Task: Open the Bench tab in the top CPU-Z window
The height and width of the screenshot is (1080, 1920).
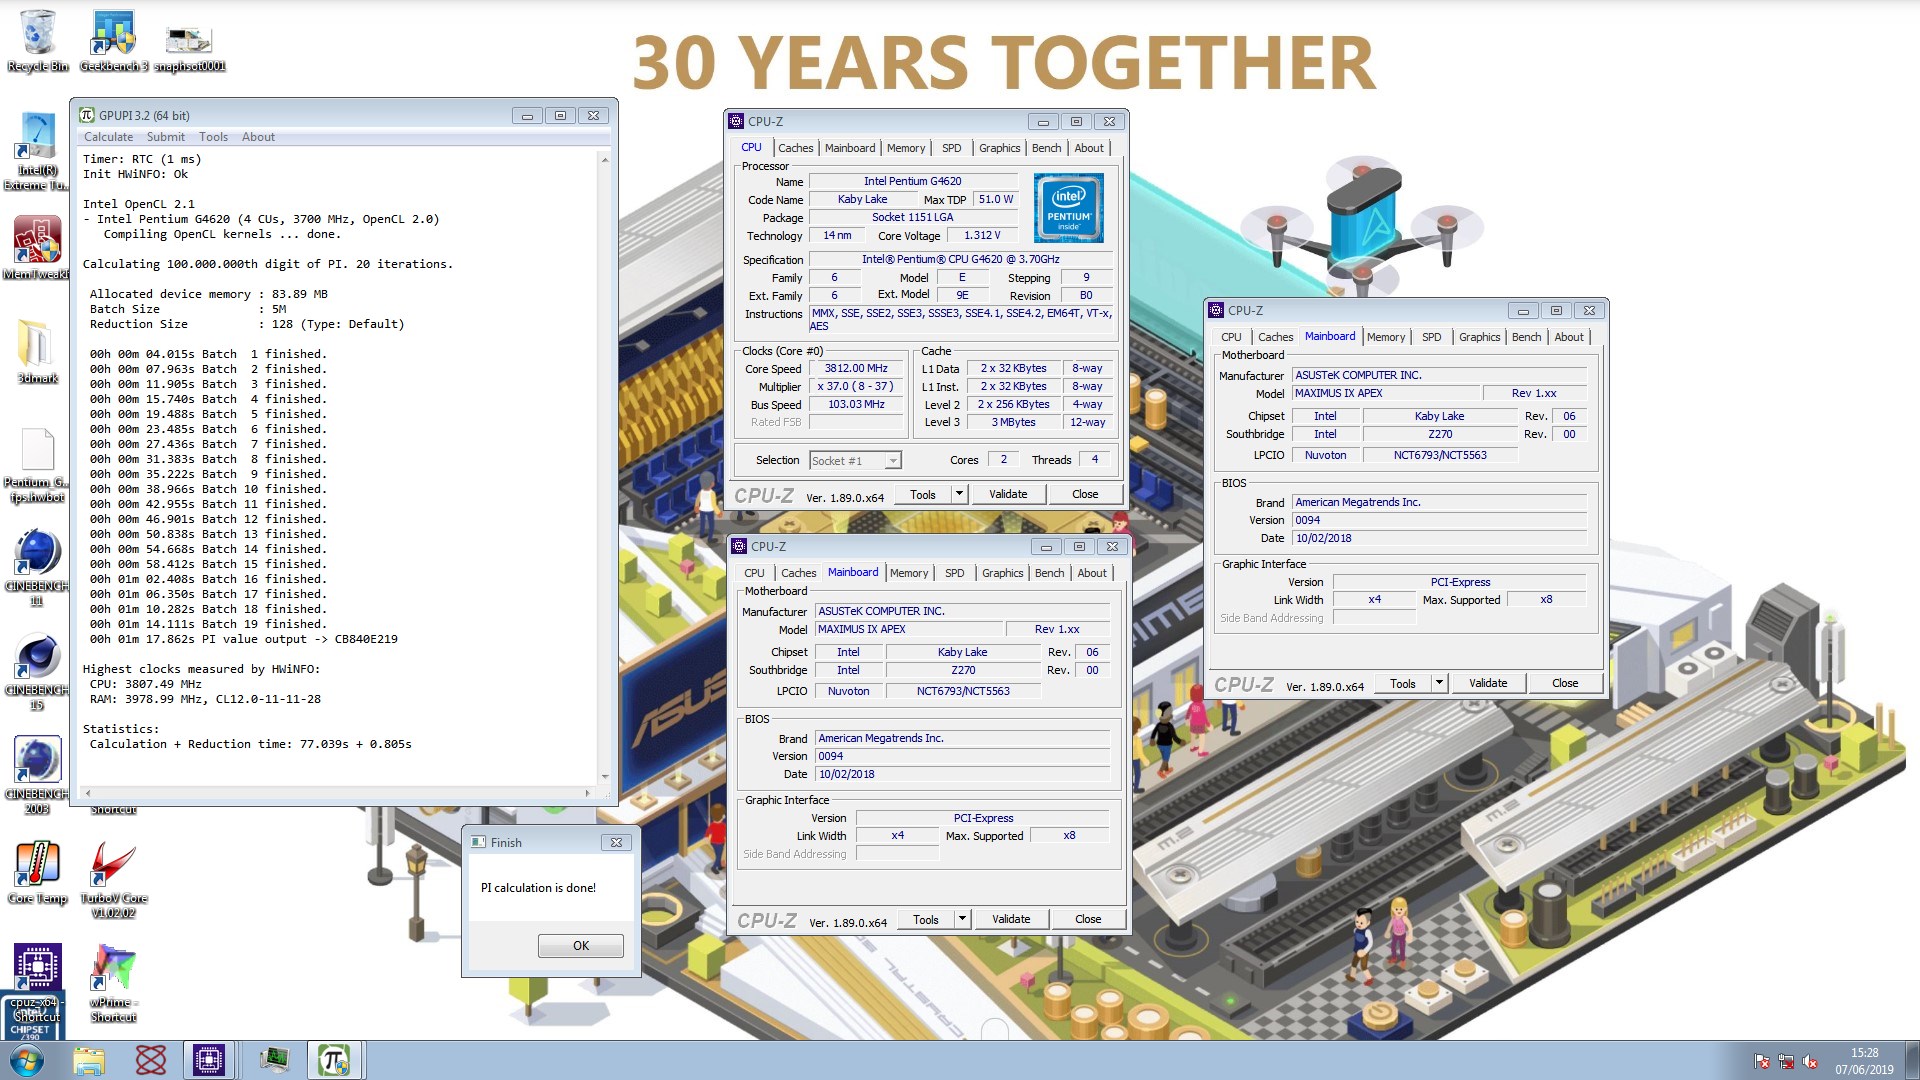Action: click(x=1047, y=148)
